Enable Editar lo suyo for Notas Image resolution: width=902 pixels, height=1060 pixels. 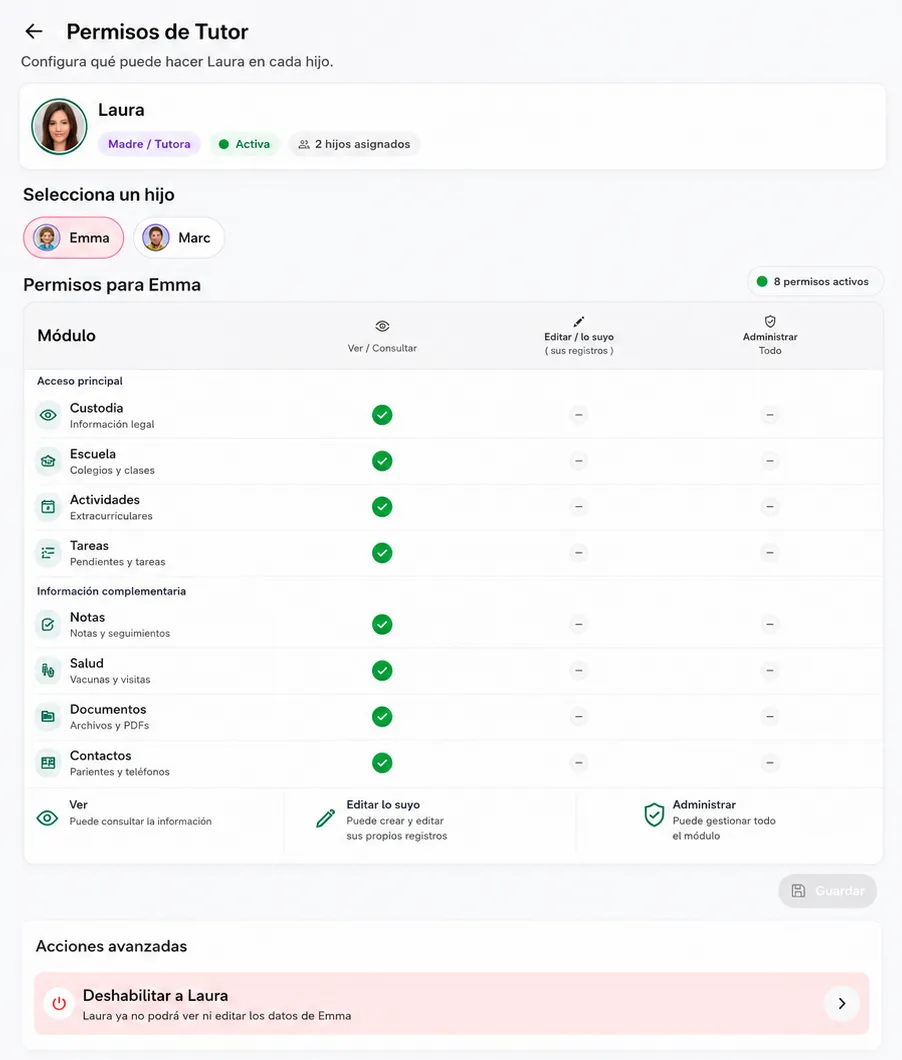click(579, 625)
